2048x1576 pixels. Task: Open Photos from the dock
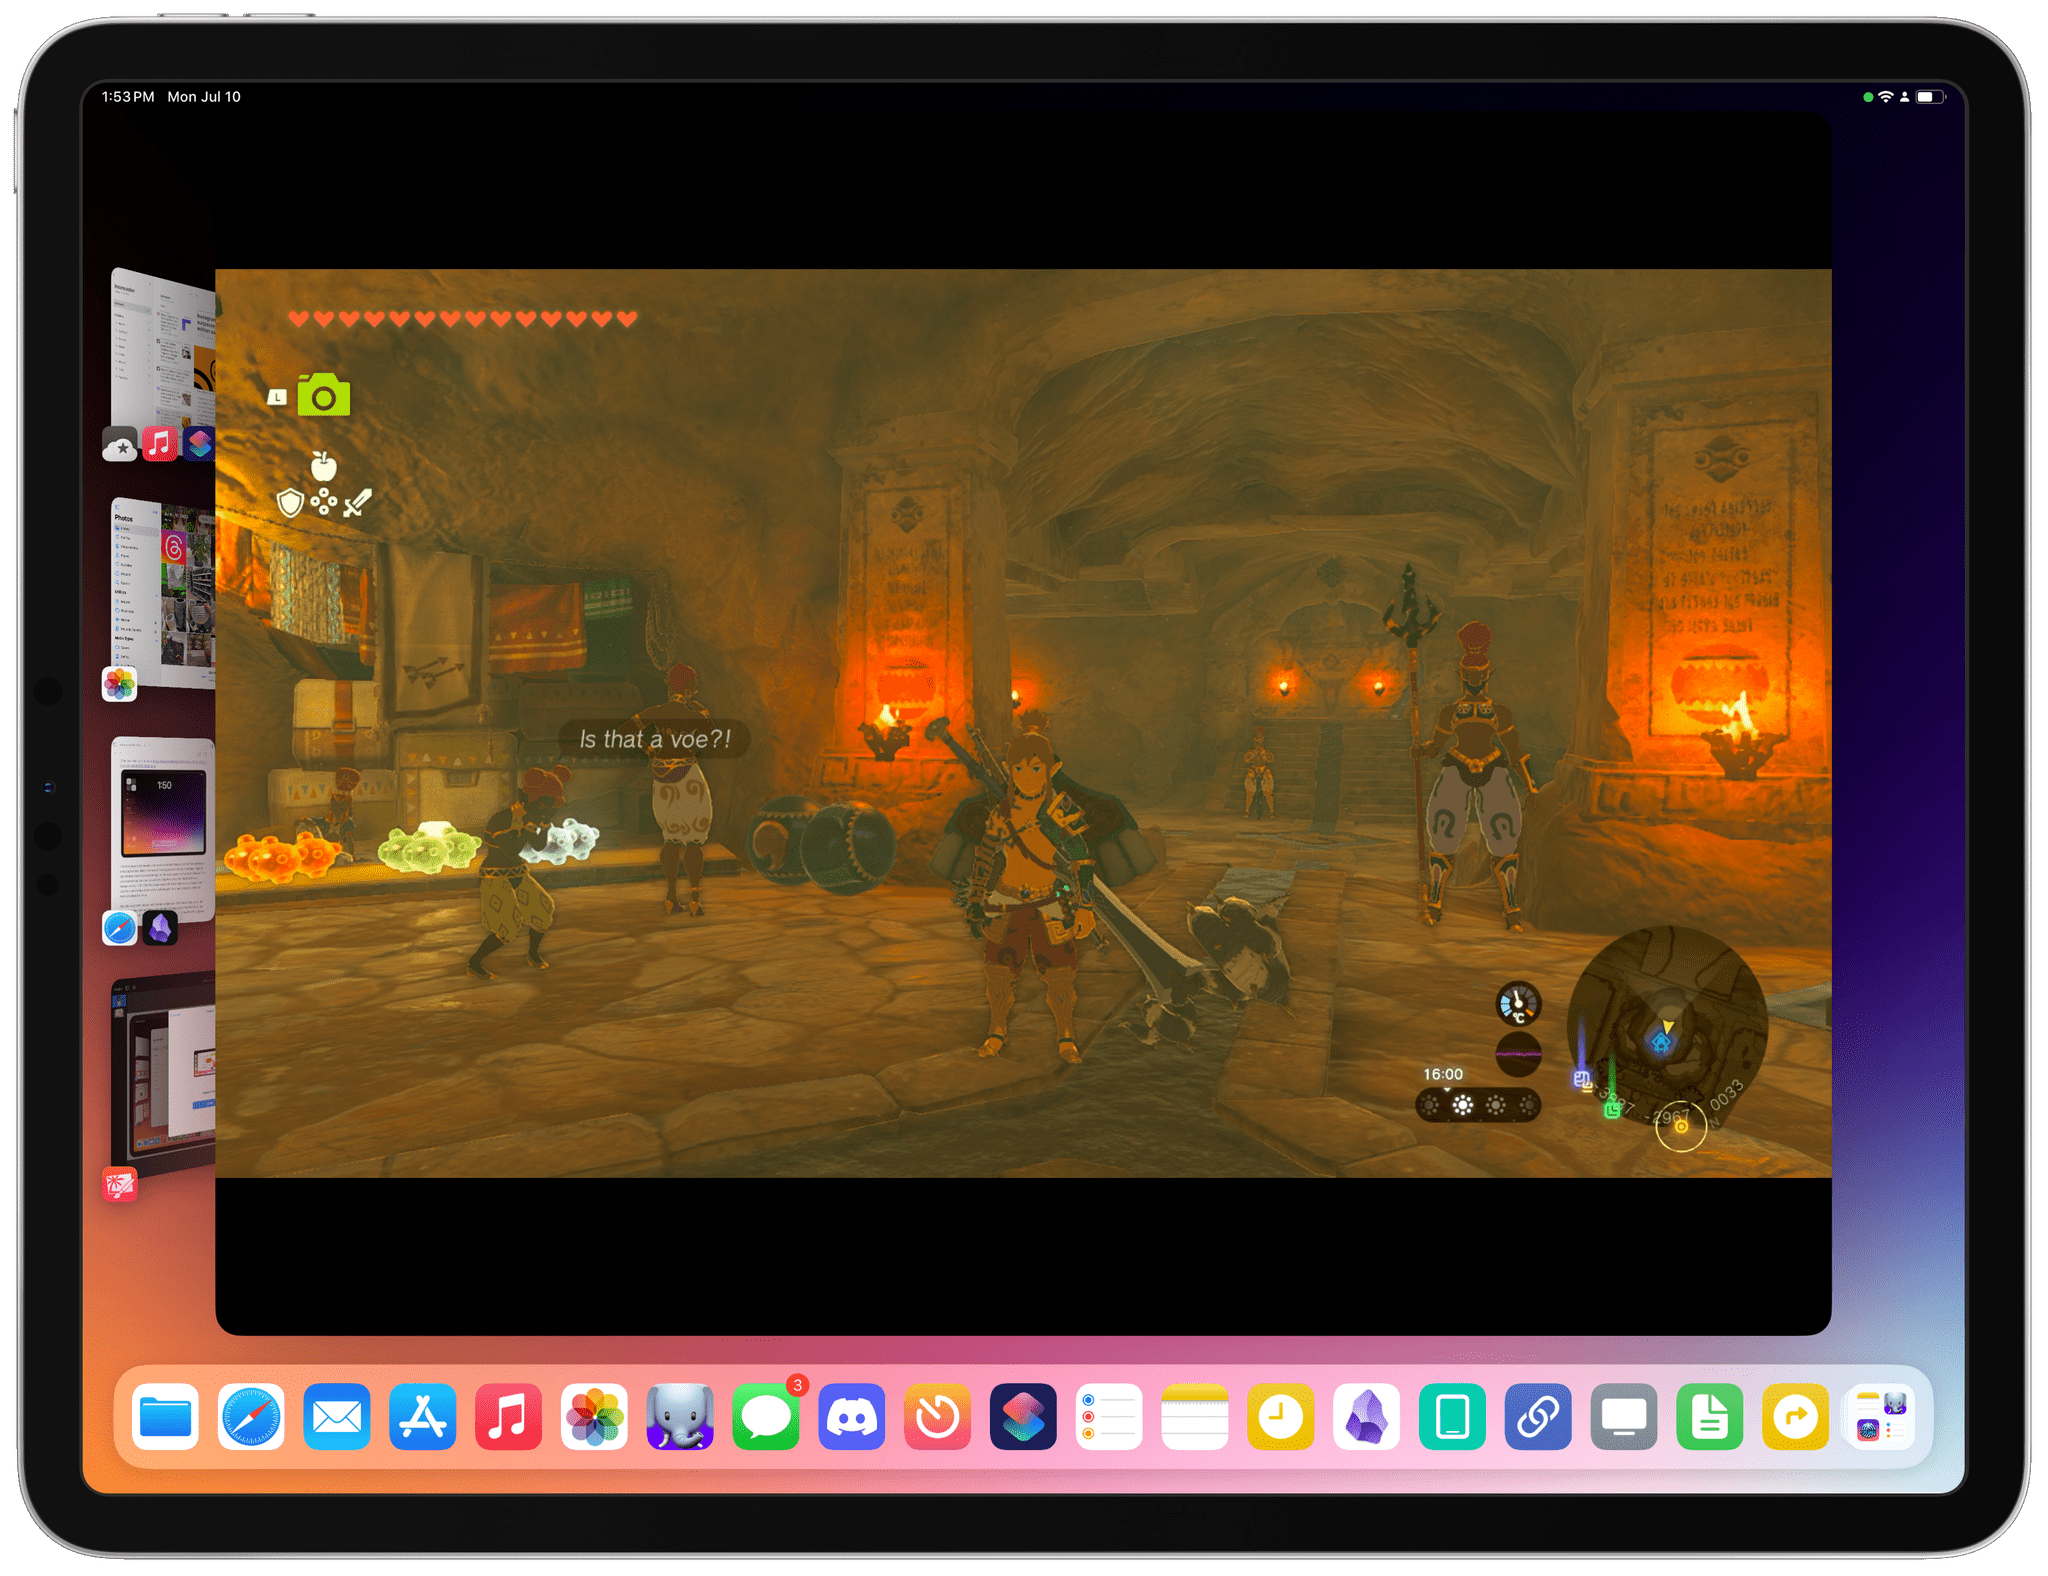tap(594, 1417)
